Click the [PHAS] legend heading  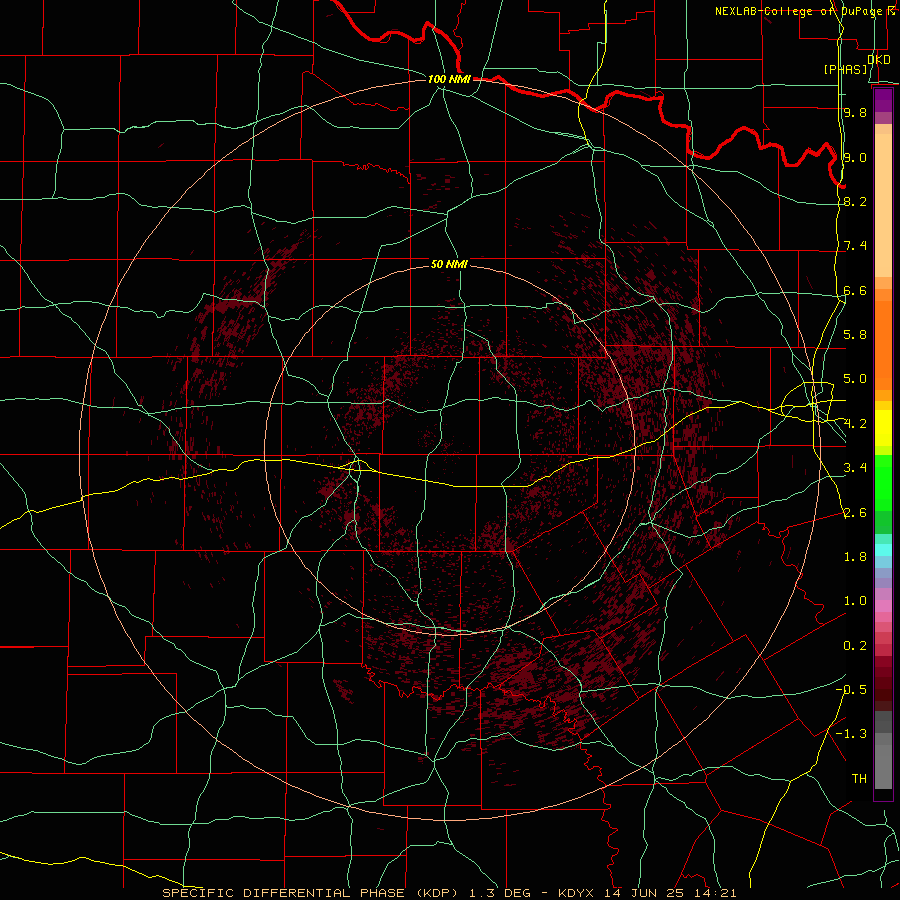click(x=845, y=69)
